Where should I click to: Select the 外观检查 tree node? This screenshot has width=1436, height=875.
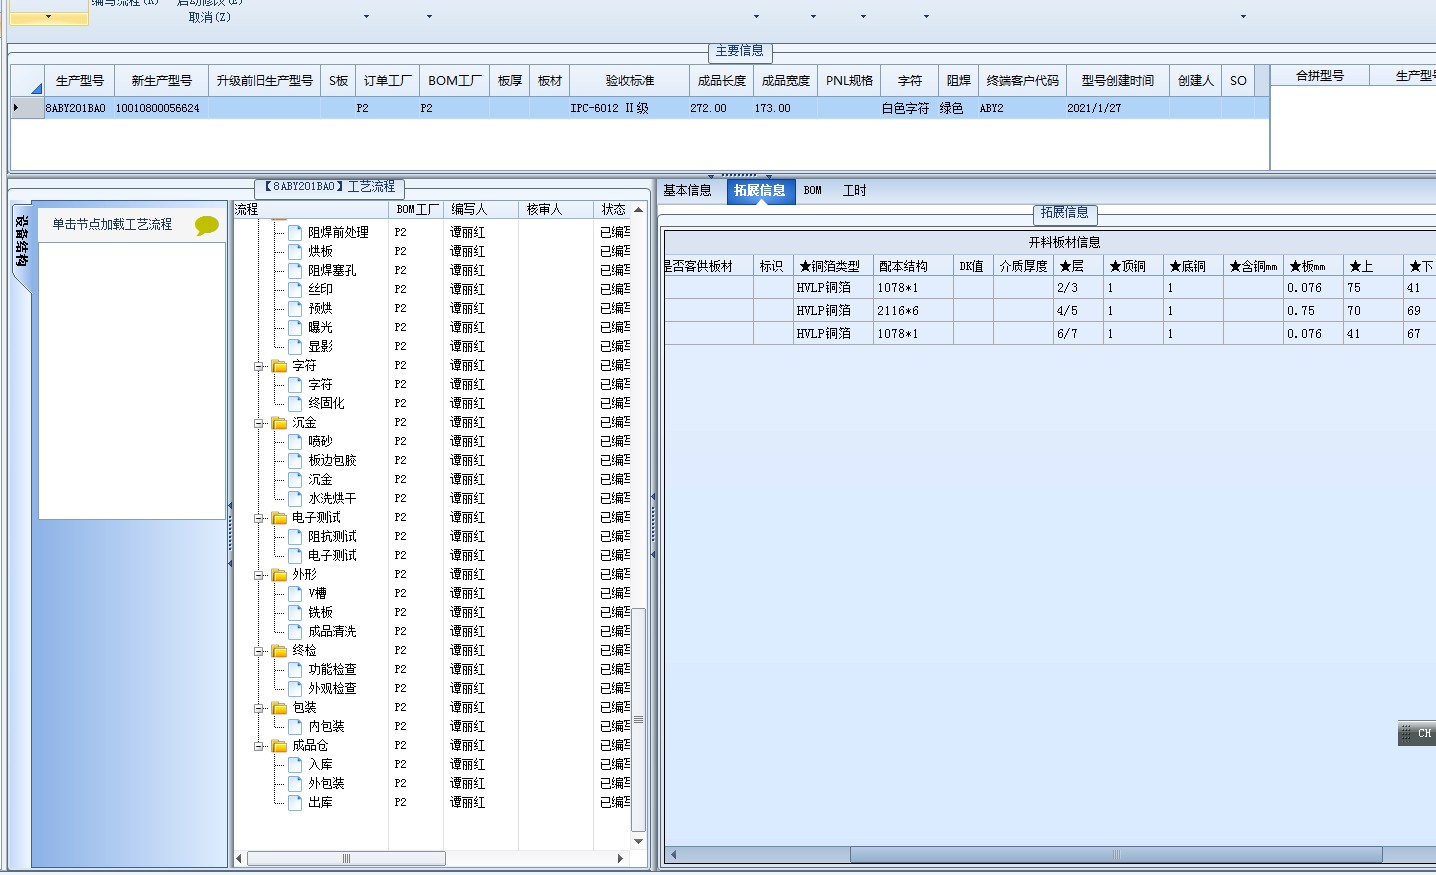coord(332,689)
